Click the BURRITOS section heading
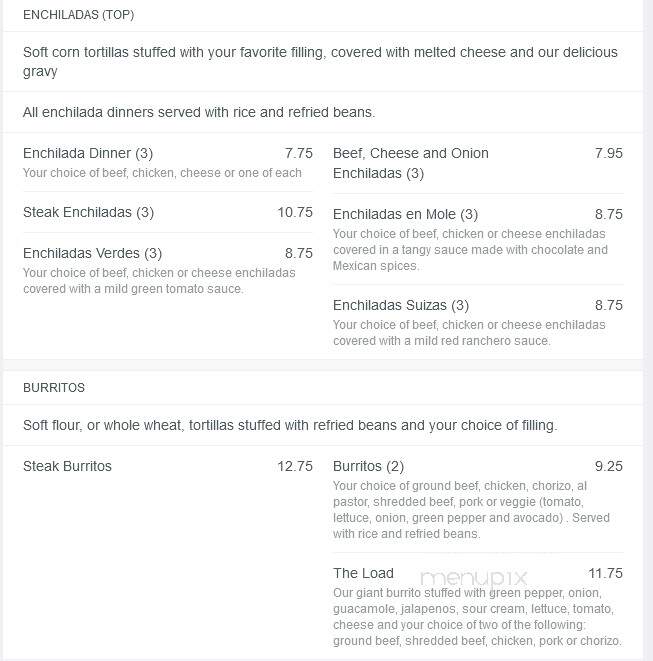 pyautogui.click(x=54, y=388)
